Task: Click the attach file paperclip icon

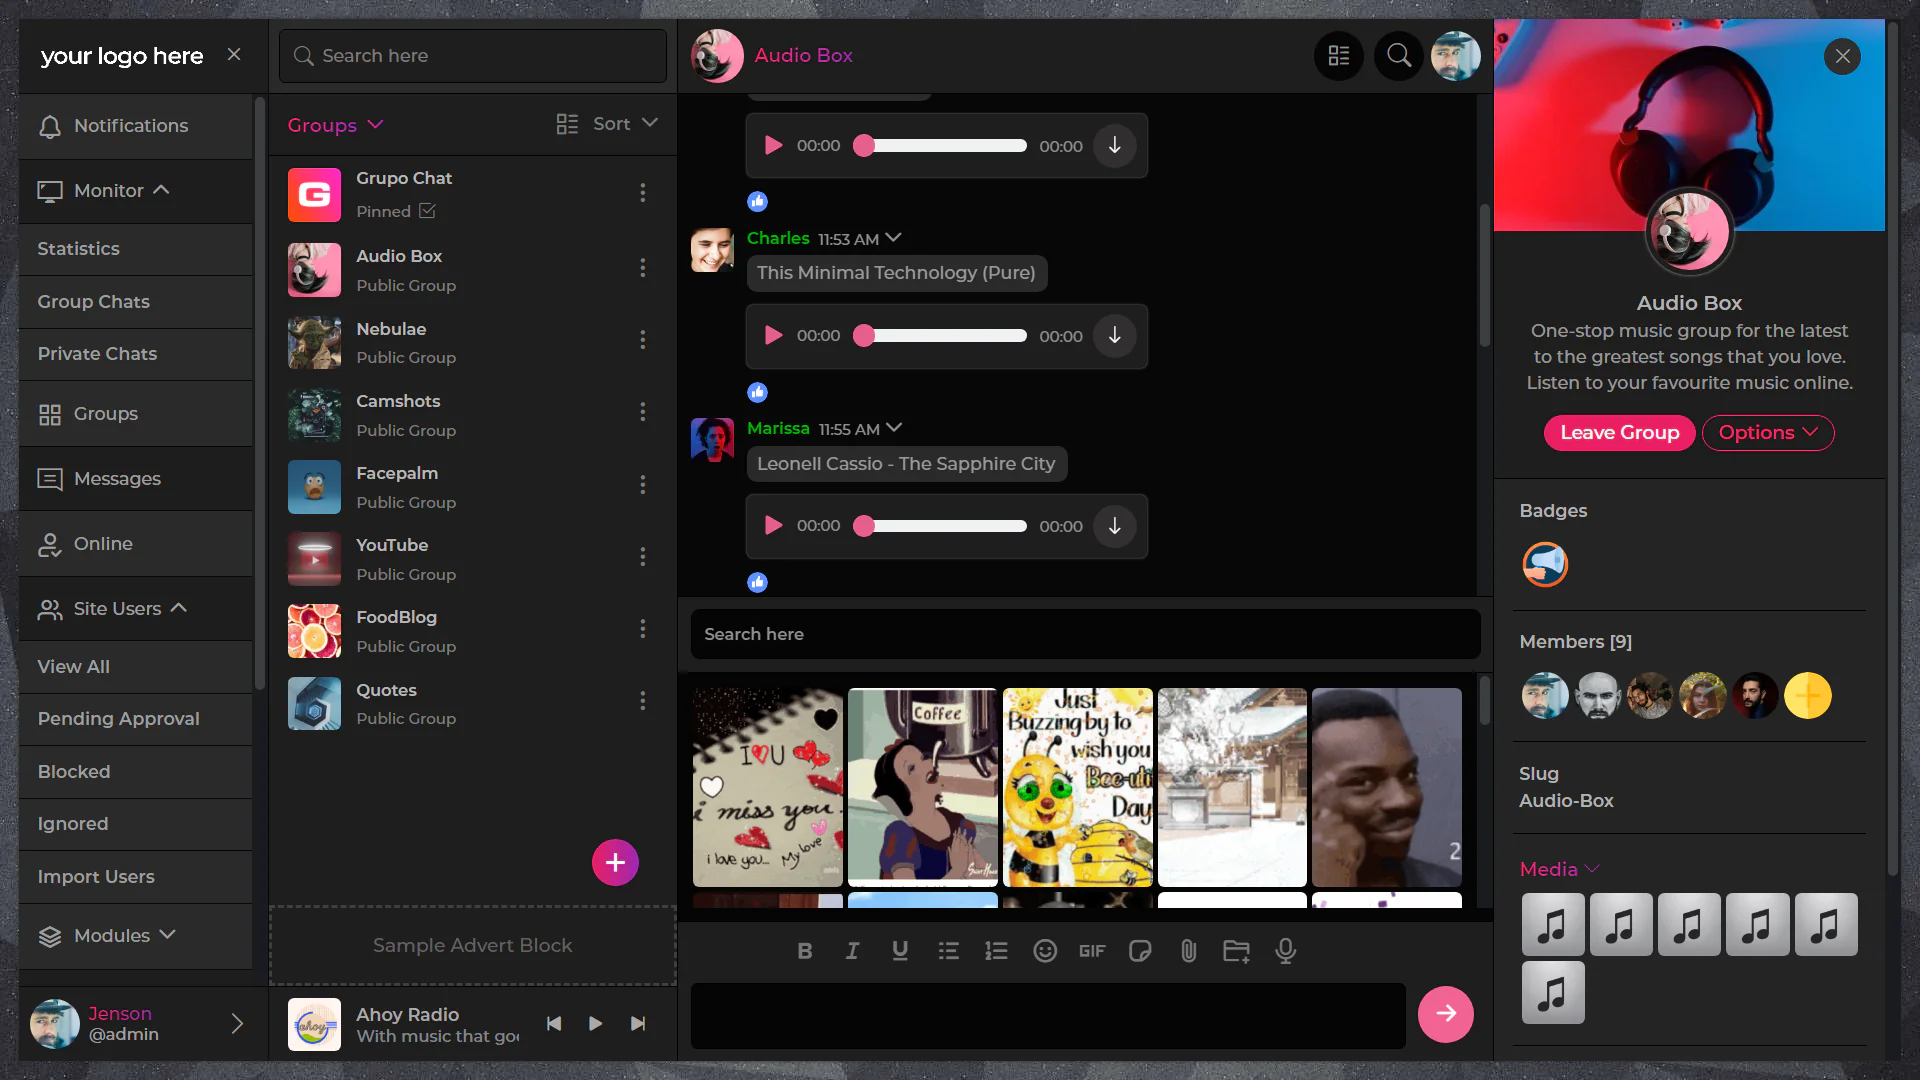Action: [x=1188, y=951]
